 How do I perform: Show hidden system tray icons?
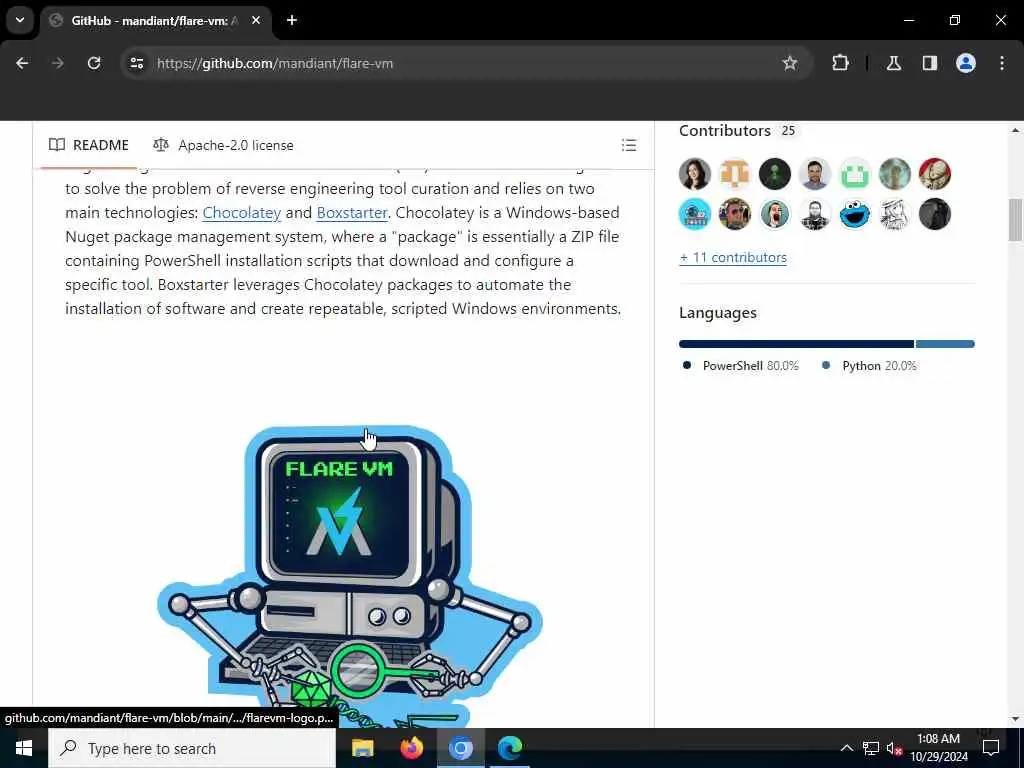tap(846, 748)
